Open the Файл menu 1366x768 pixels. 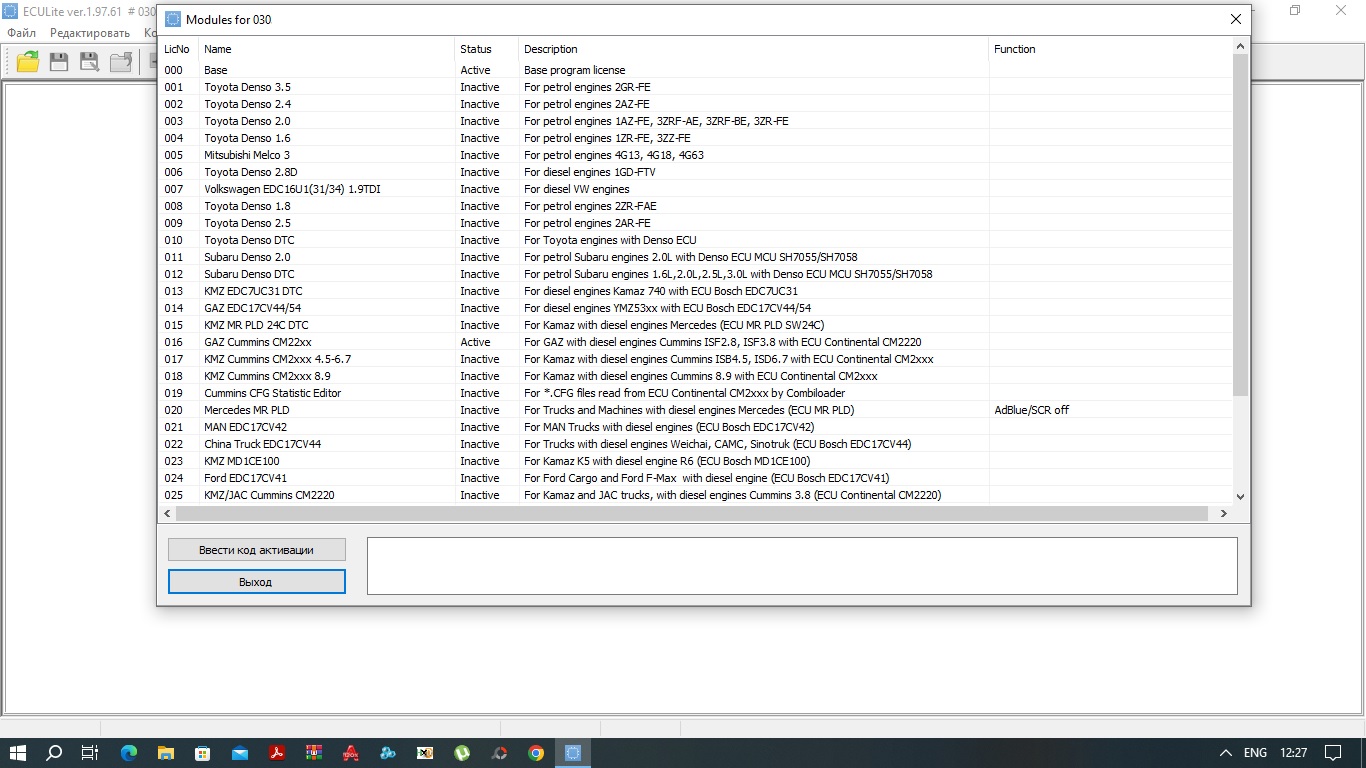coord(21,33)
